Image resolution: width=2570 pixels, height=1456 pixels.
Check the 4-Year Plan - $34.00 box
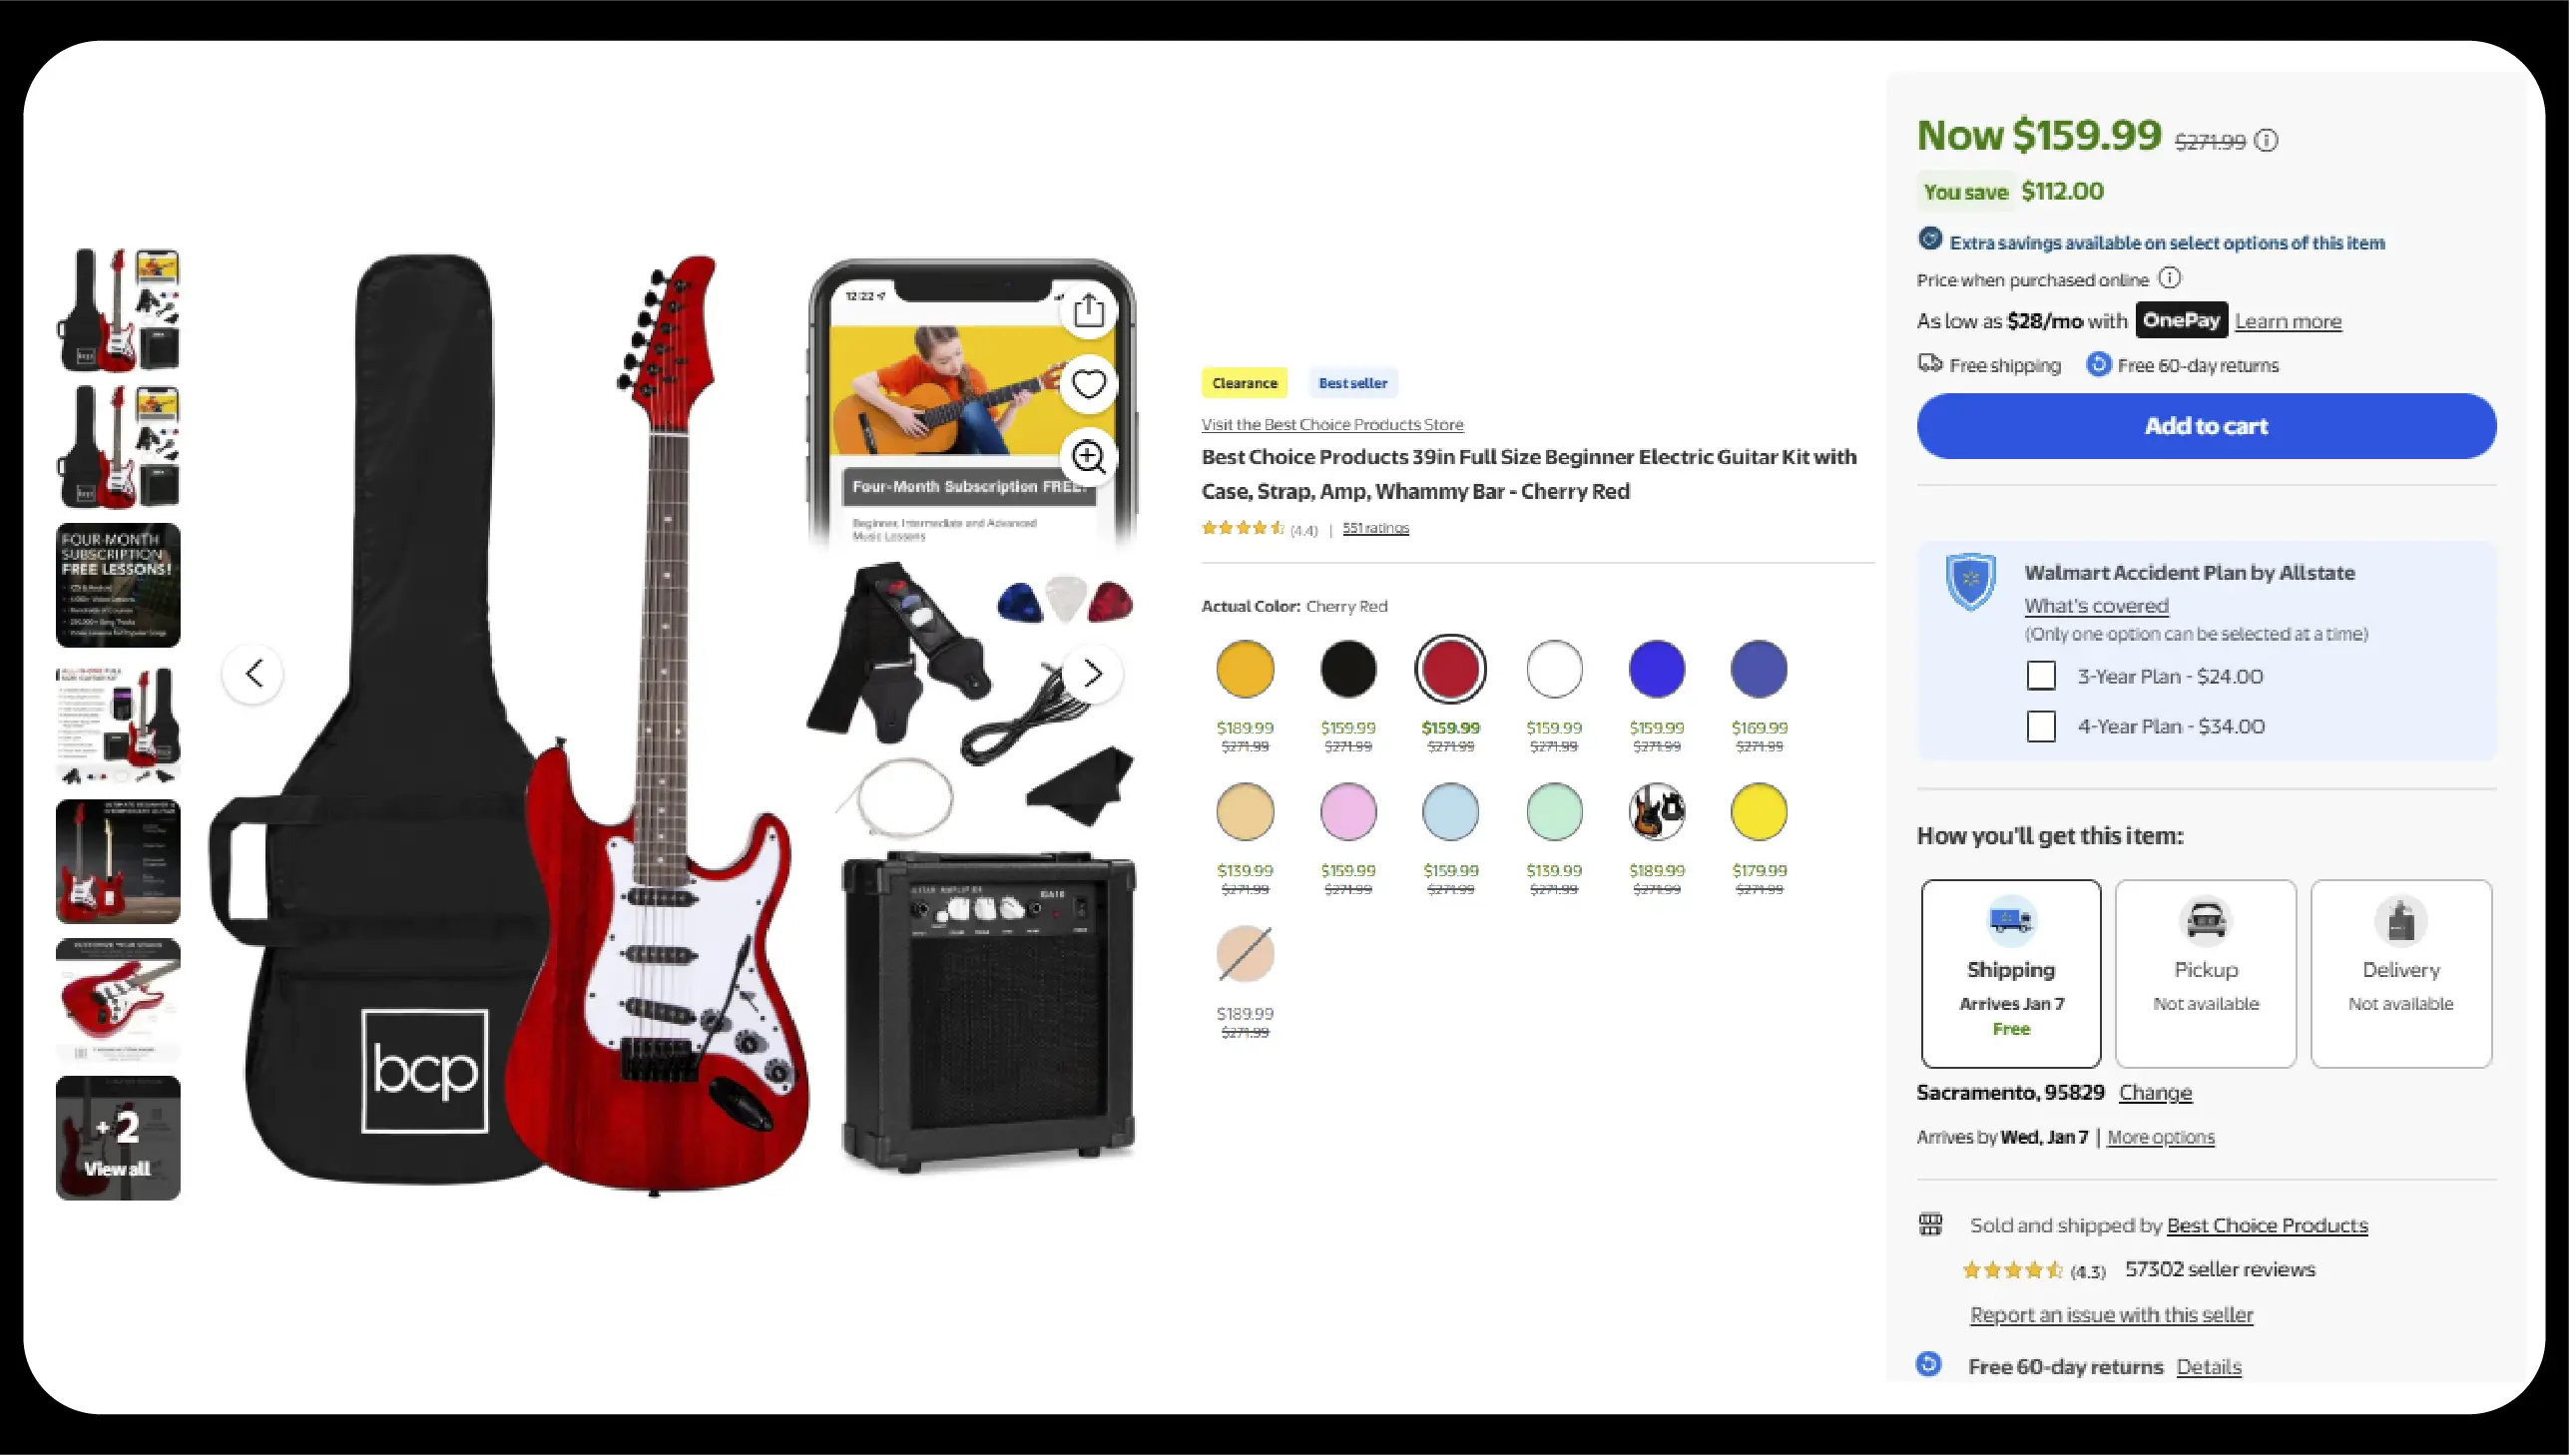2041,726
